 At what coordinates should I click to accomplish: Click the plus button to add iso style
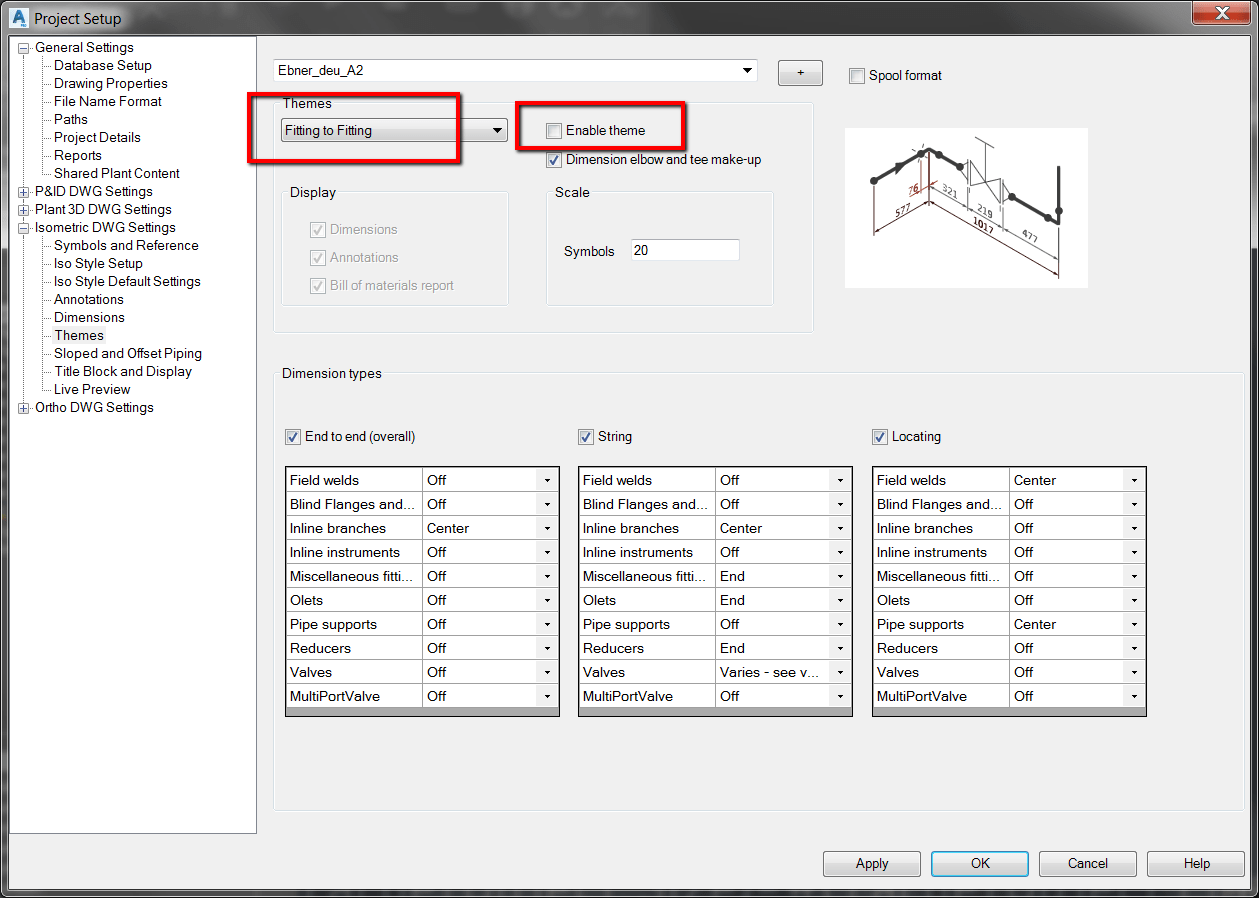[x=800, y=73]
